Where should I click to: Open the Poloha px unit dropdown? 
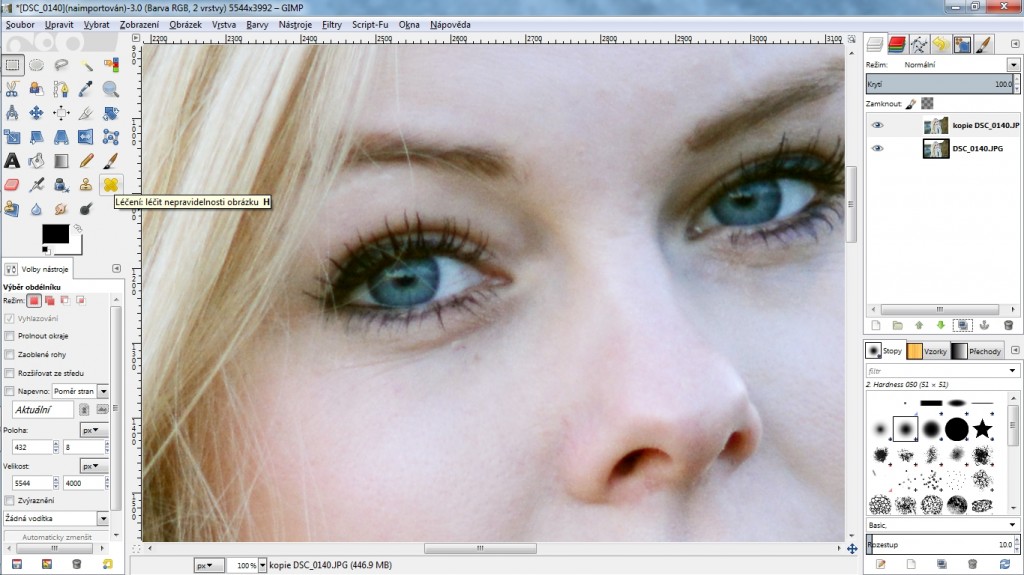point(94,430)
